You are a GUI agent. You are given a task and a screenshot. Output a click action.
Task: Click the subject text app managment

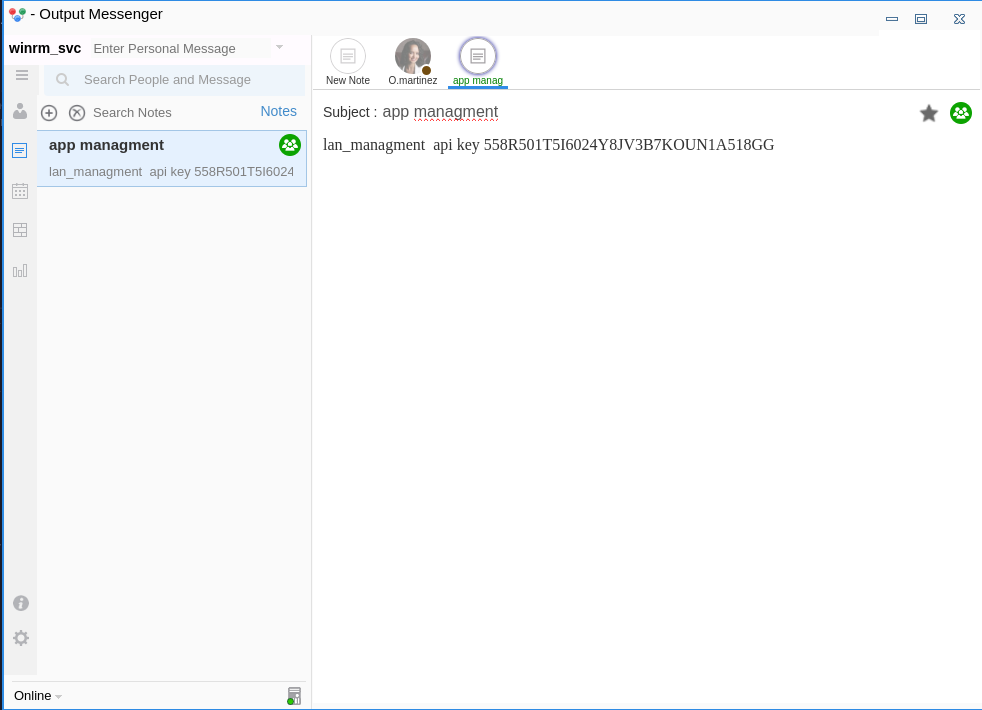[440, 111]
